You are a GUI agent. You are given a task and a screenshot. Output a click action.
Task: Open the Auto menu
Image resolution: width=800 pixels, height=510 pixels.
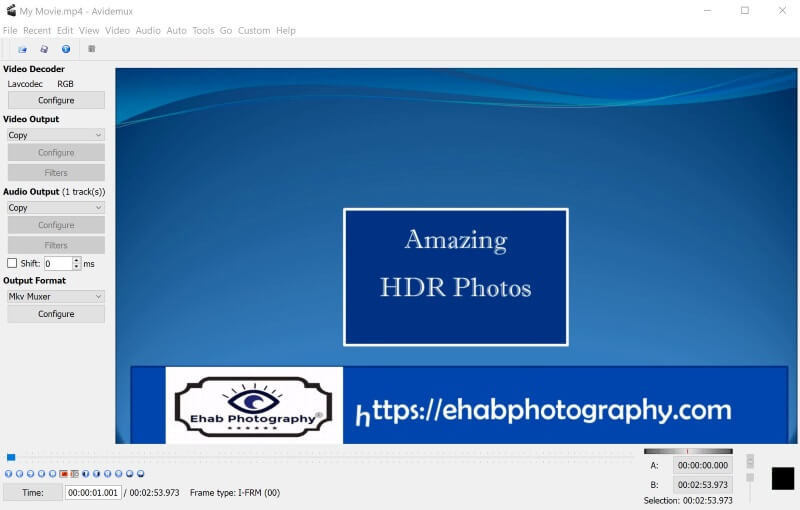click(177, 31)
